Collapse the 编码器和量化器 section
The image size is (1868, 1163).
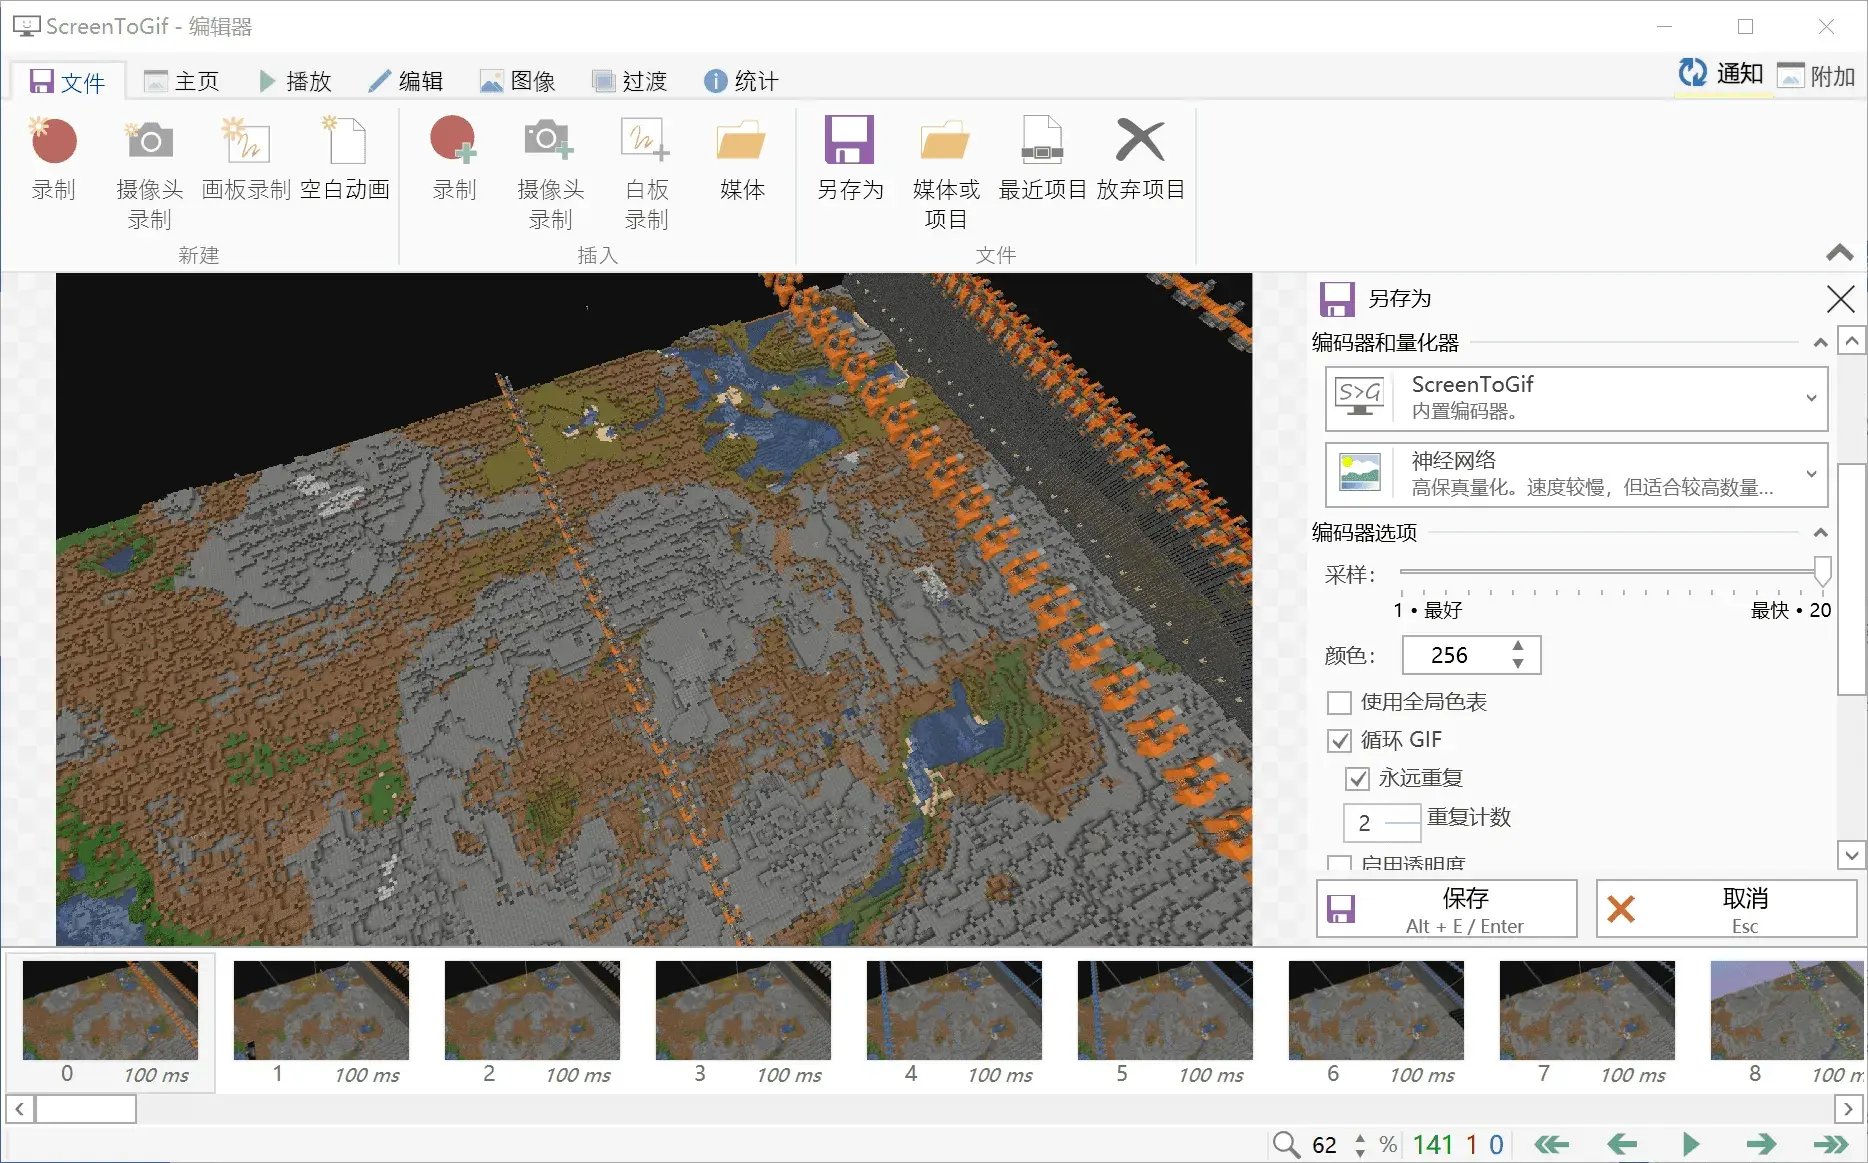(x=1820, y=343)
